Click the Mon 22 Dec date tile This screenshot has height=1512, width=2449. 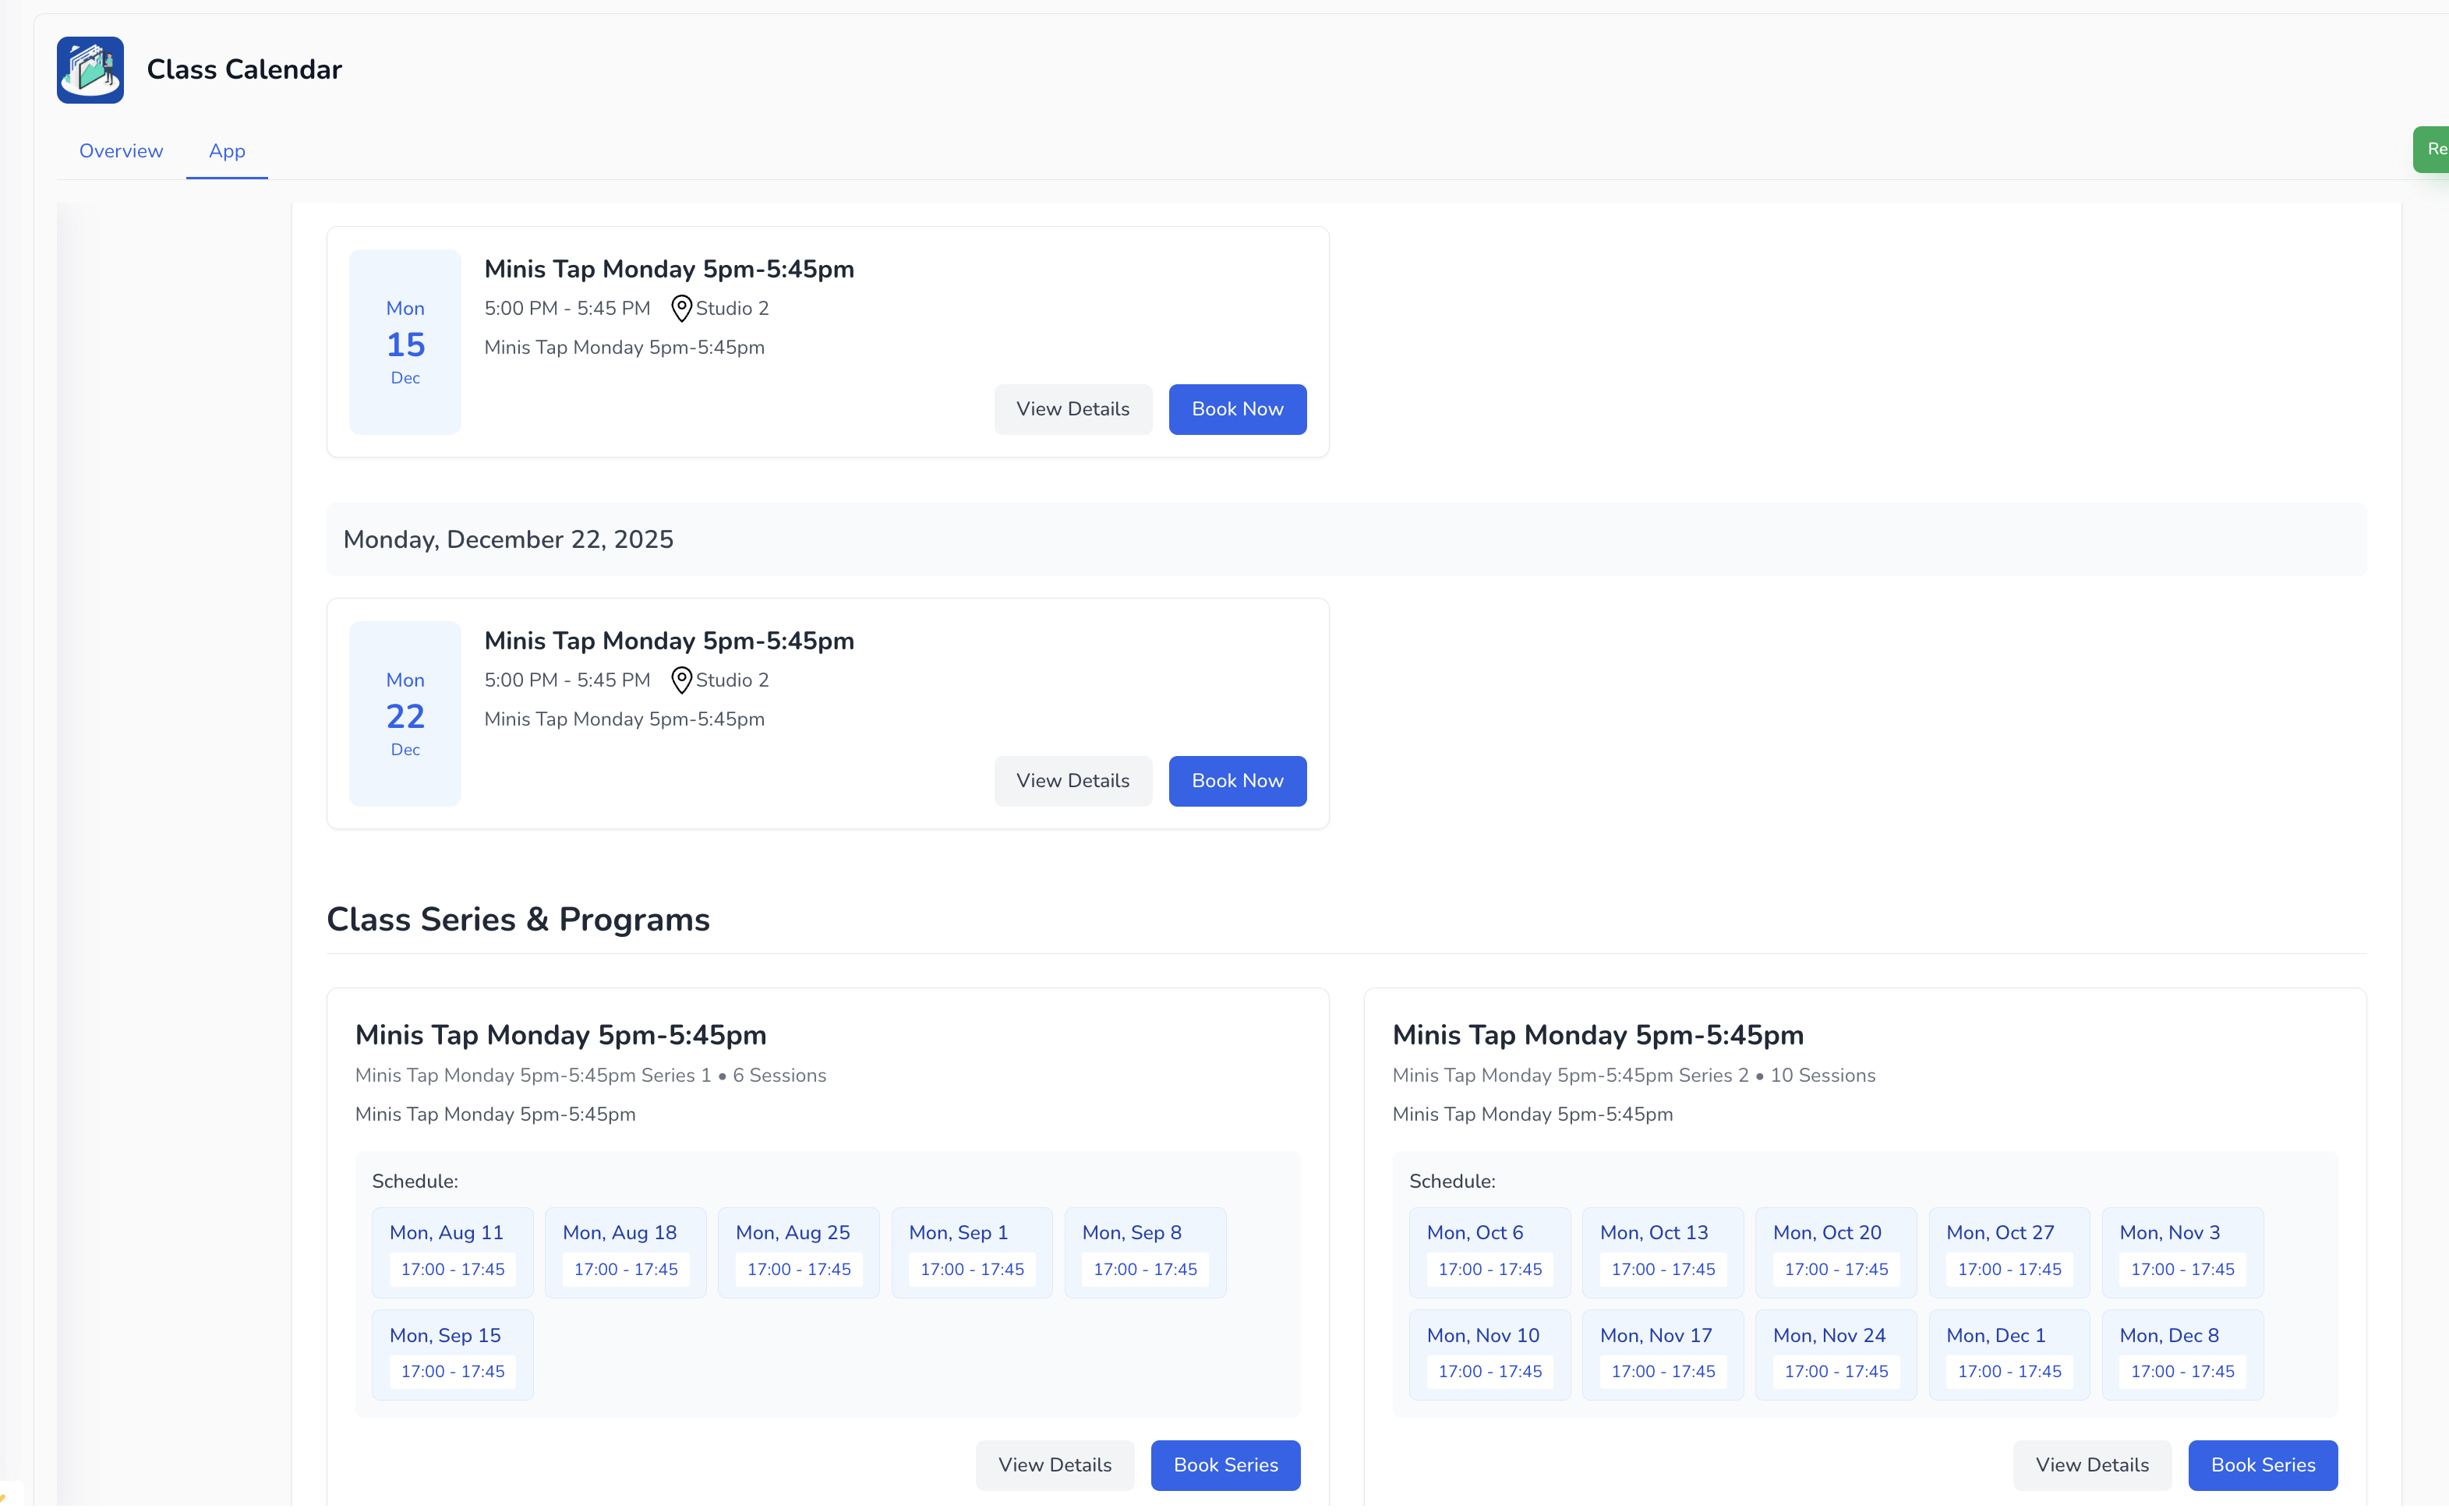[405, 714]
